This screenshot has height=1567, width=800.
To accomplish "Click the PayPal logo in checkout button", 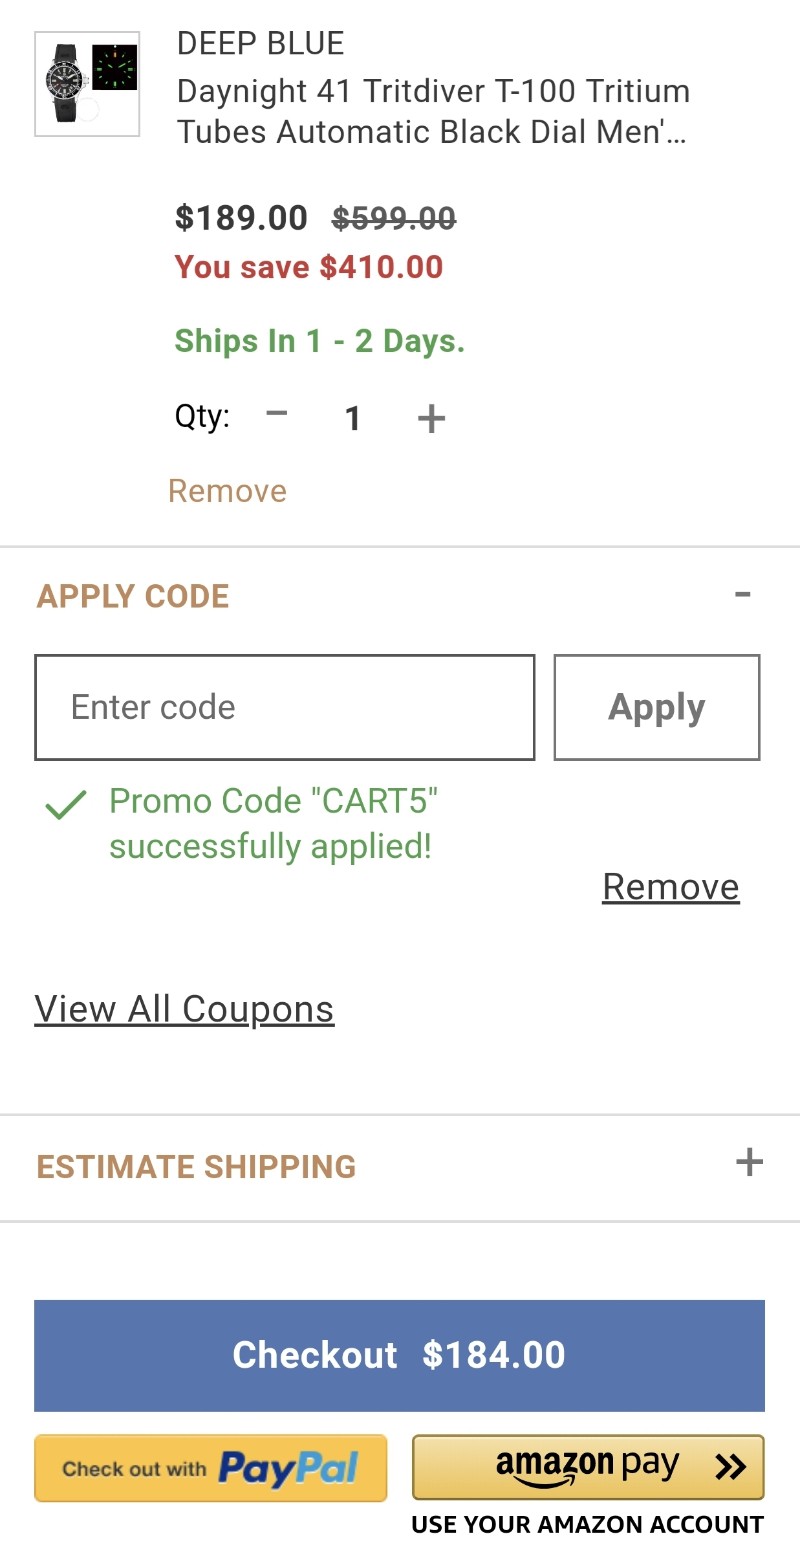I will tap(288, 1469).
